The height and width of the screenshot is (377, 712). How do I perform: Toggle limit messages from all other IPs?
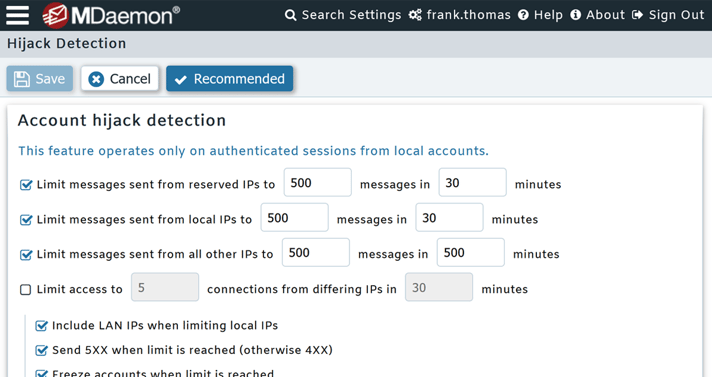click(x=26, y=254)
